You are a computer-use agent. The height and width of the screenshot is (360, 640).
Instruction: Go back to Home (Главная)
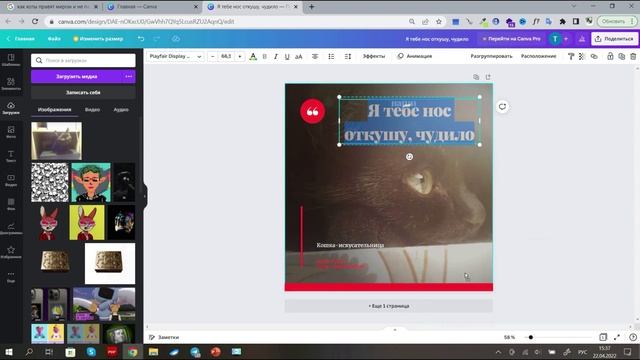coord(20,39)
